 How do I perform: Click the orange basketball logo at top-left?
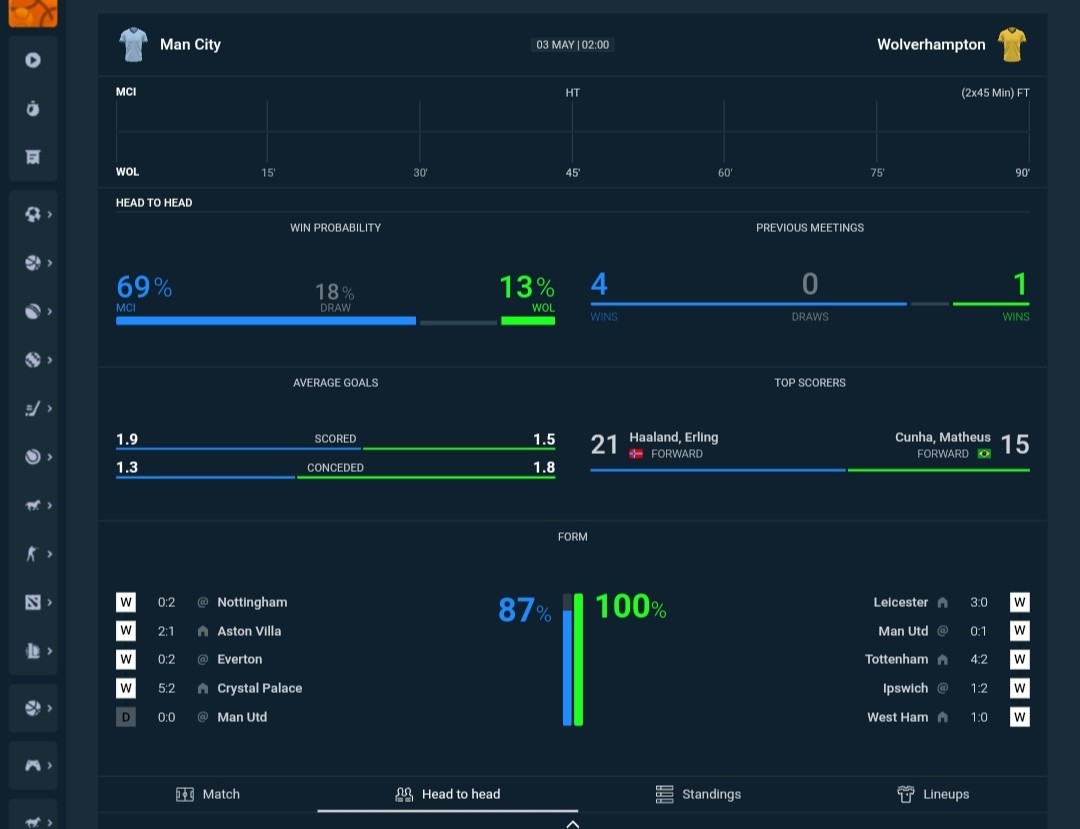(x=32, y=13)
